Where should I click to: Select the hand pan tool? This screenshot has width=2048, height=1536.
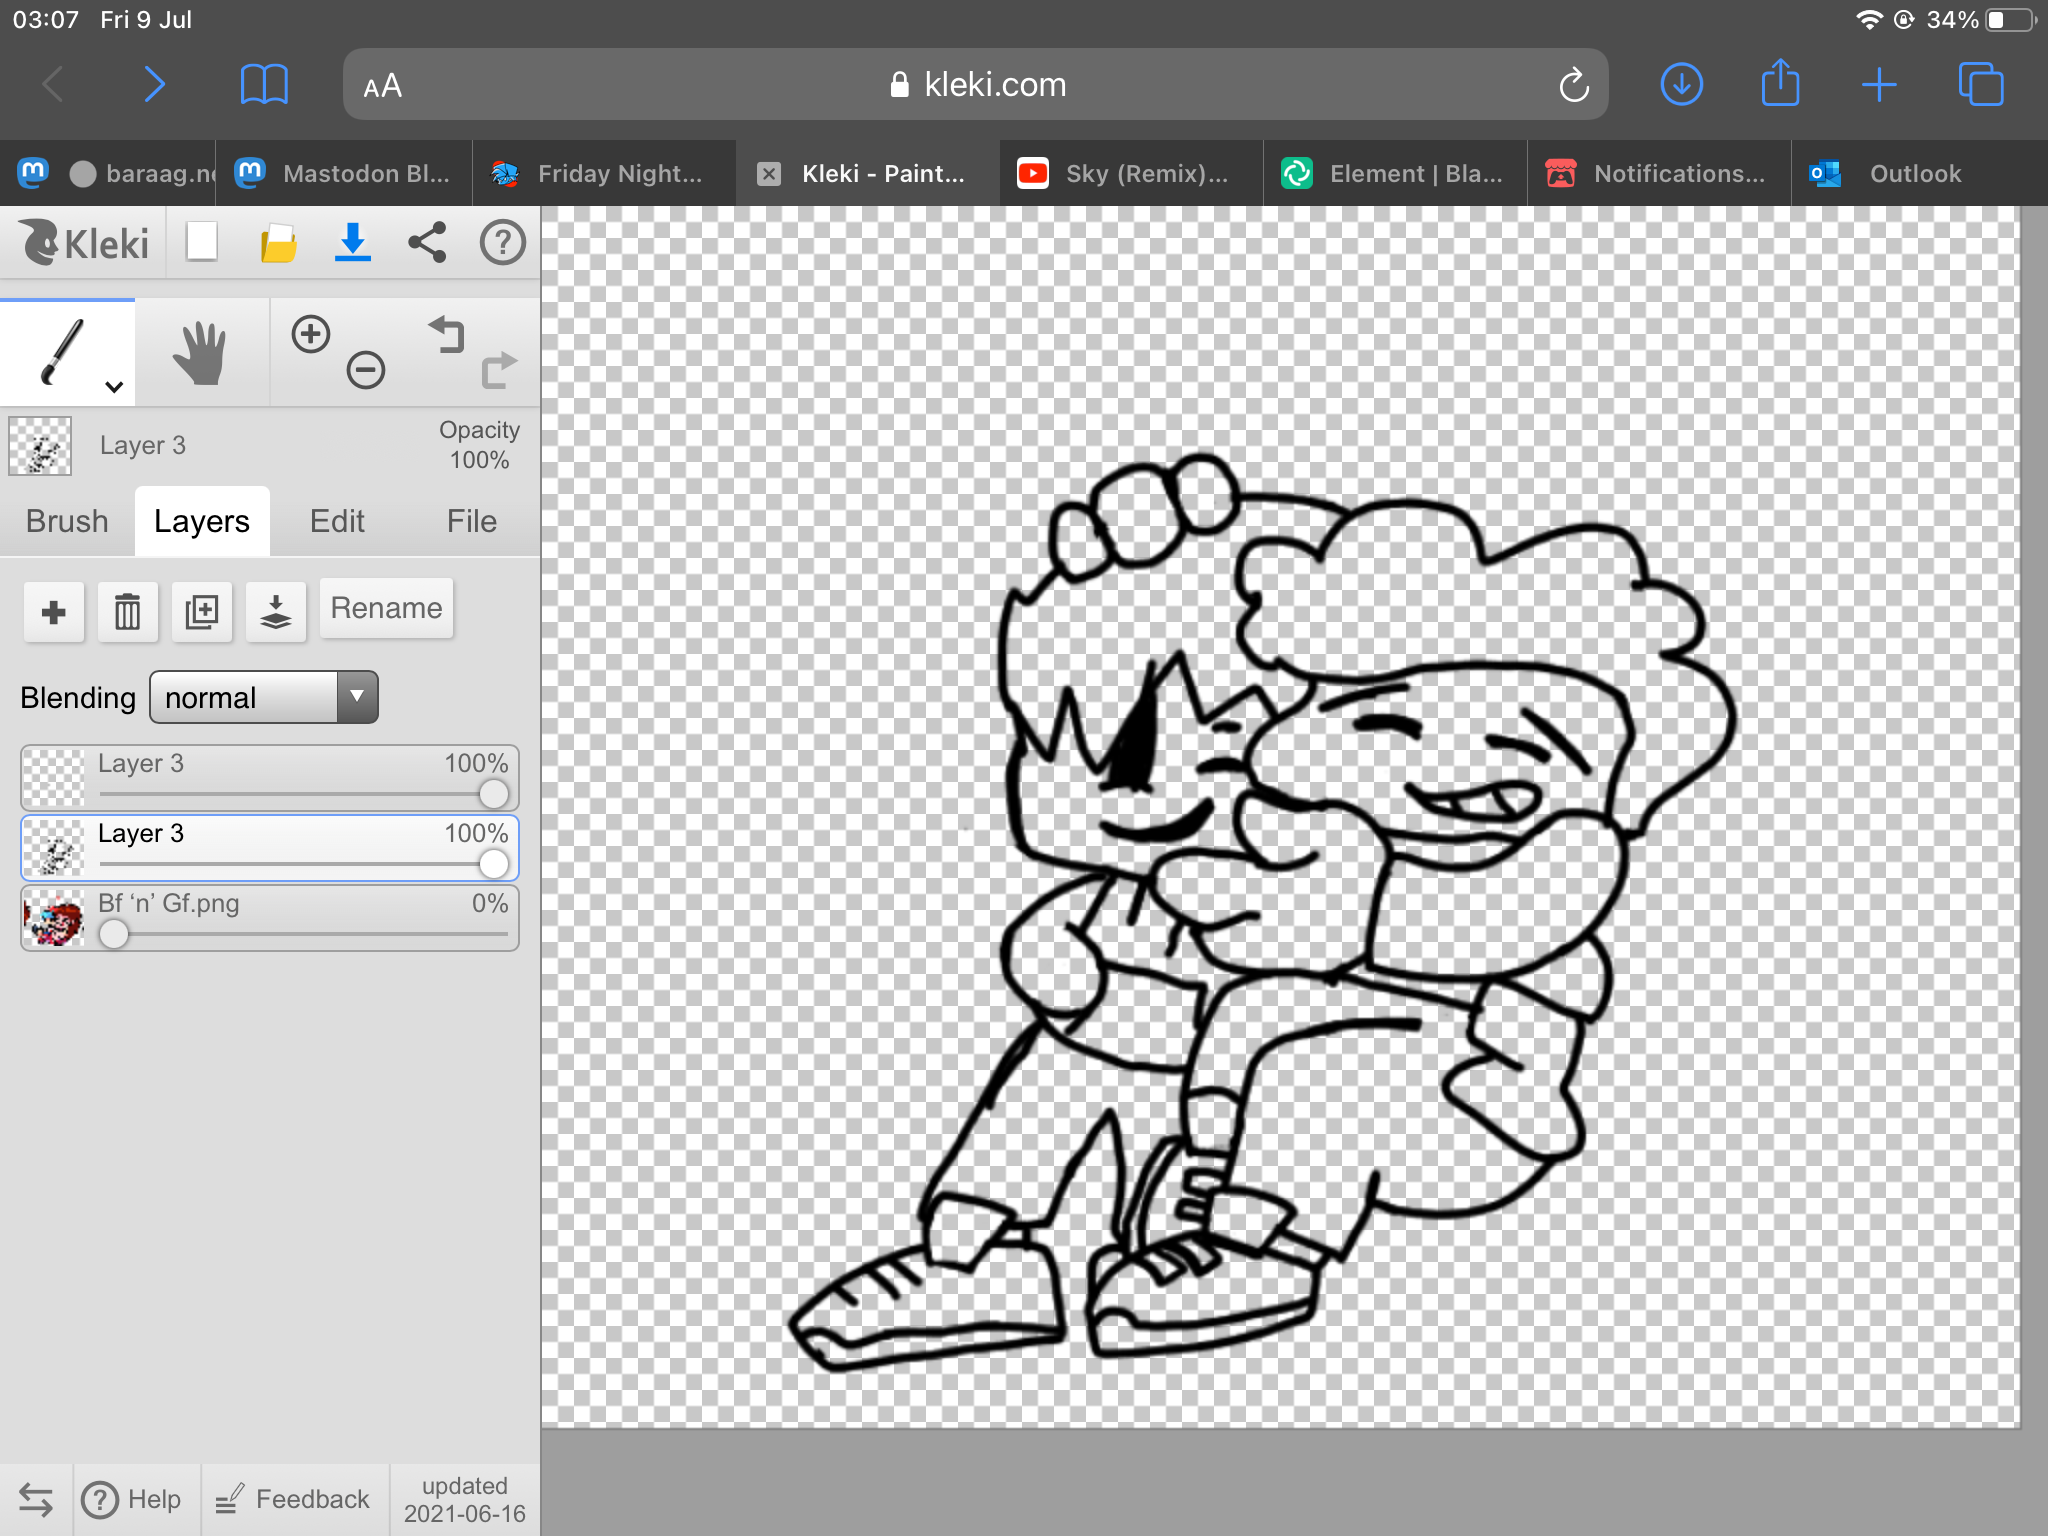(x=200, y=353)
